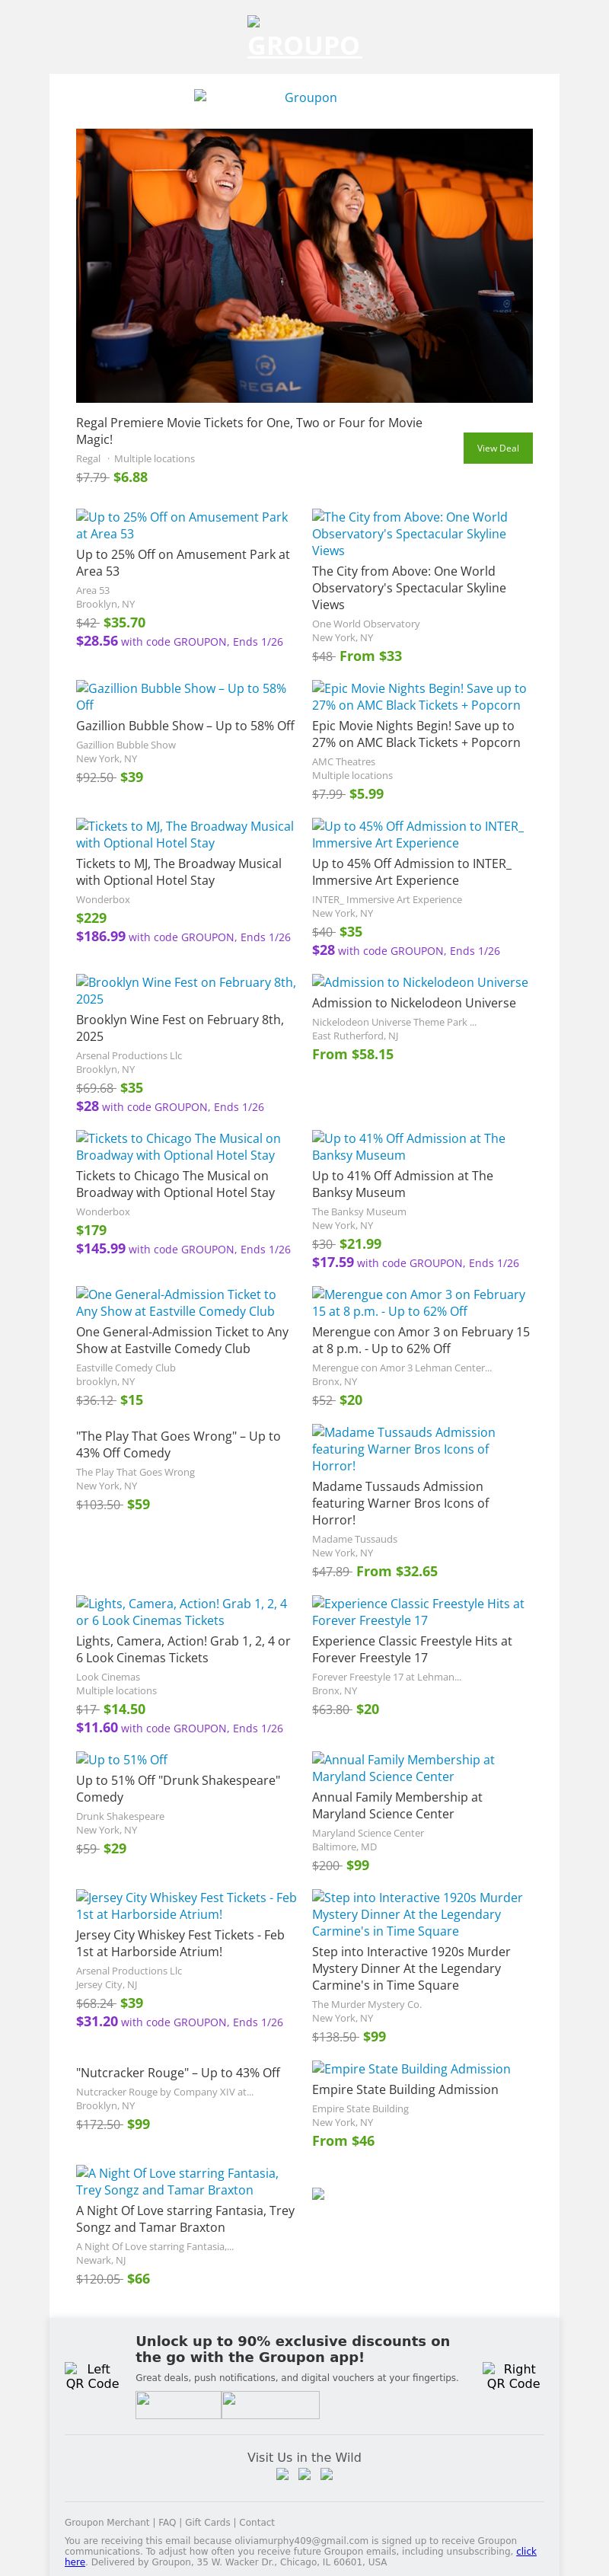Open the Gazillion Bubble Show deal link
The image size is (609, 2576).
(x=181, y=696)
